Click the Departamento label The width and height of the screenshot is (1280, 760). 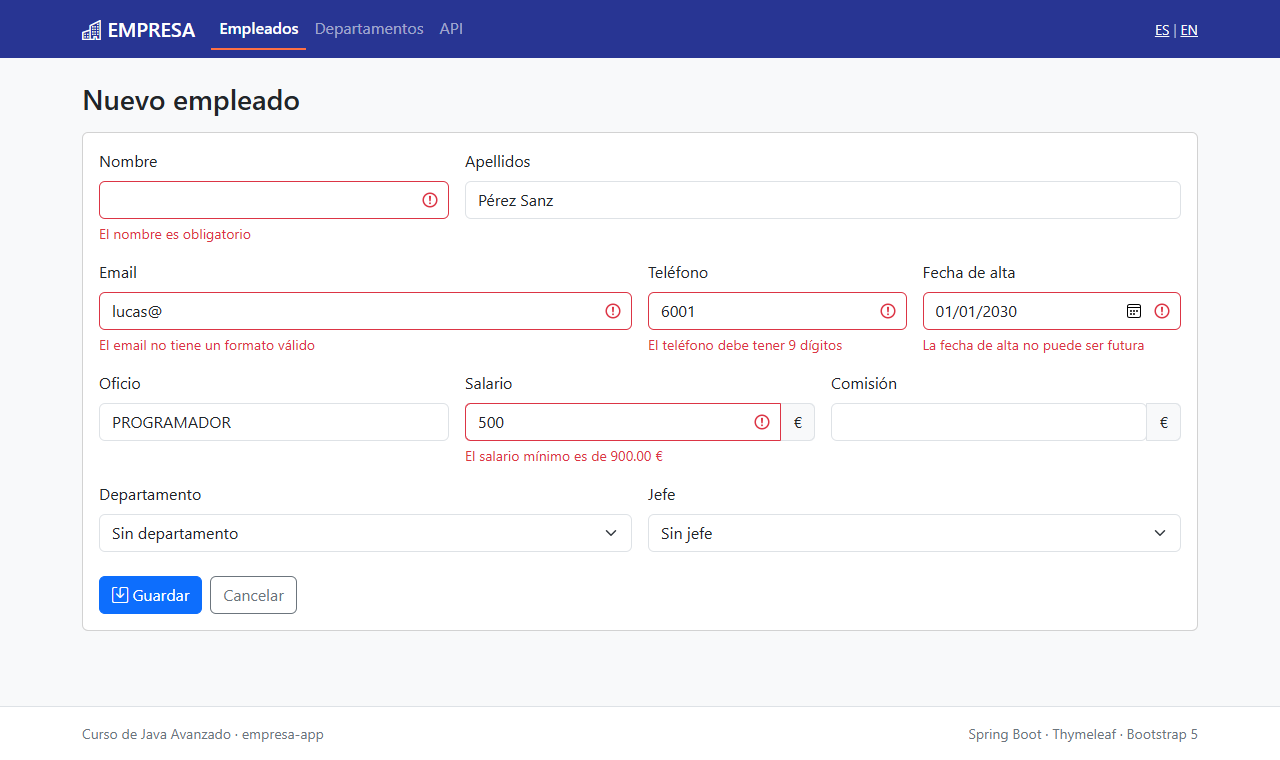point(150,494)
